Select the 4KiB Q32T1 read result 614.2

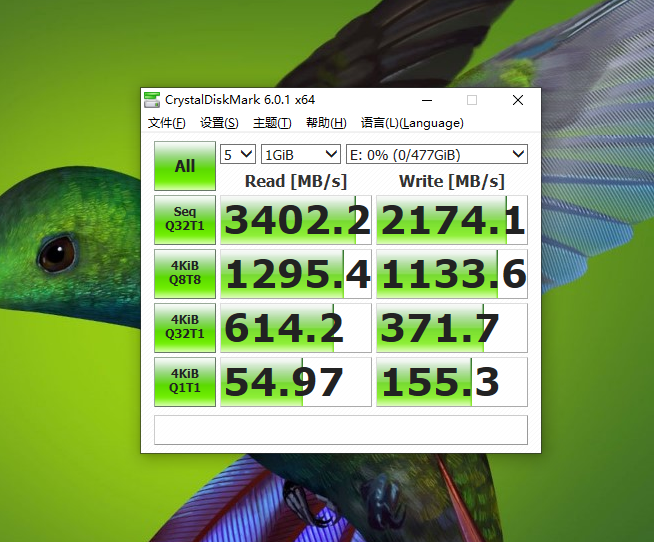pyautogui.click(x=296, y=328)
